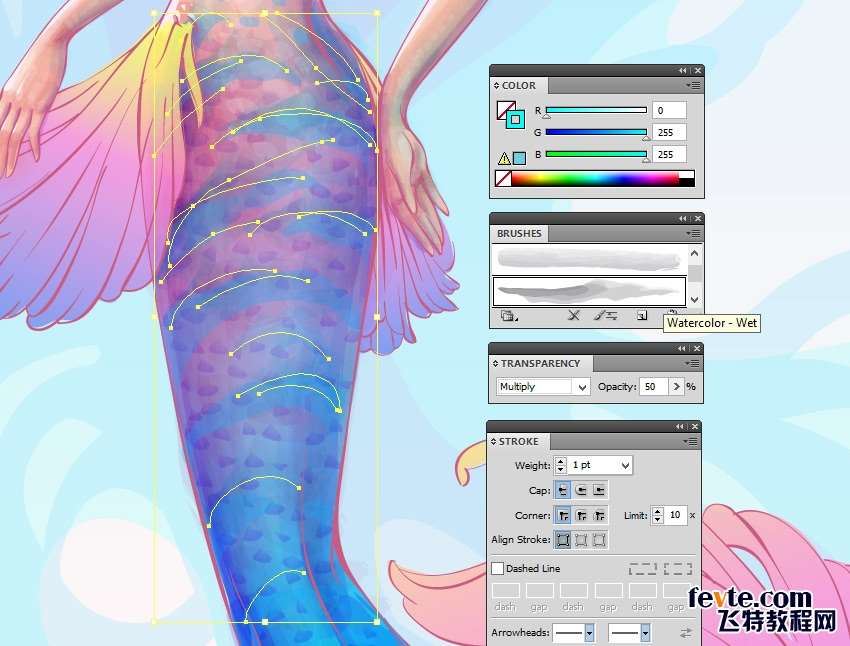Select the Bevel Join corner option

(598, 515)
